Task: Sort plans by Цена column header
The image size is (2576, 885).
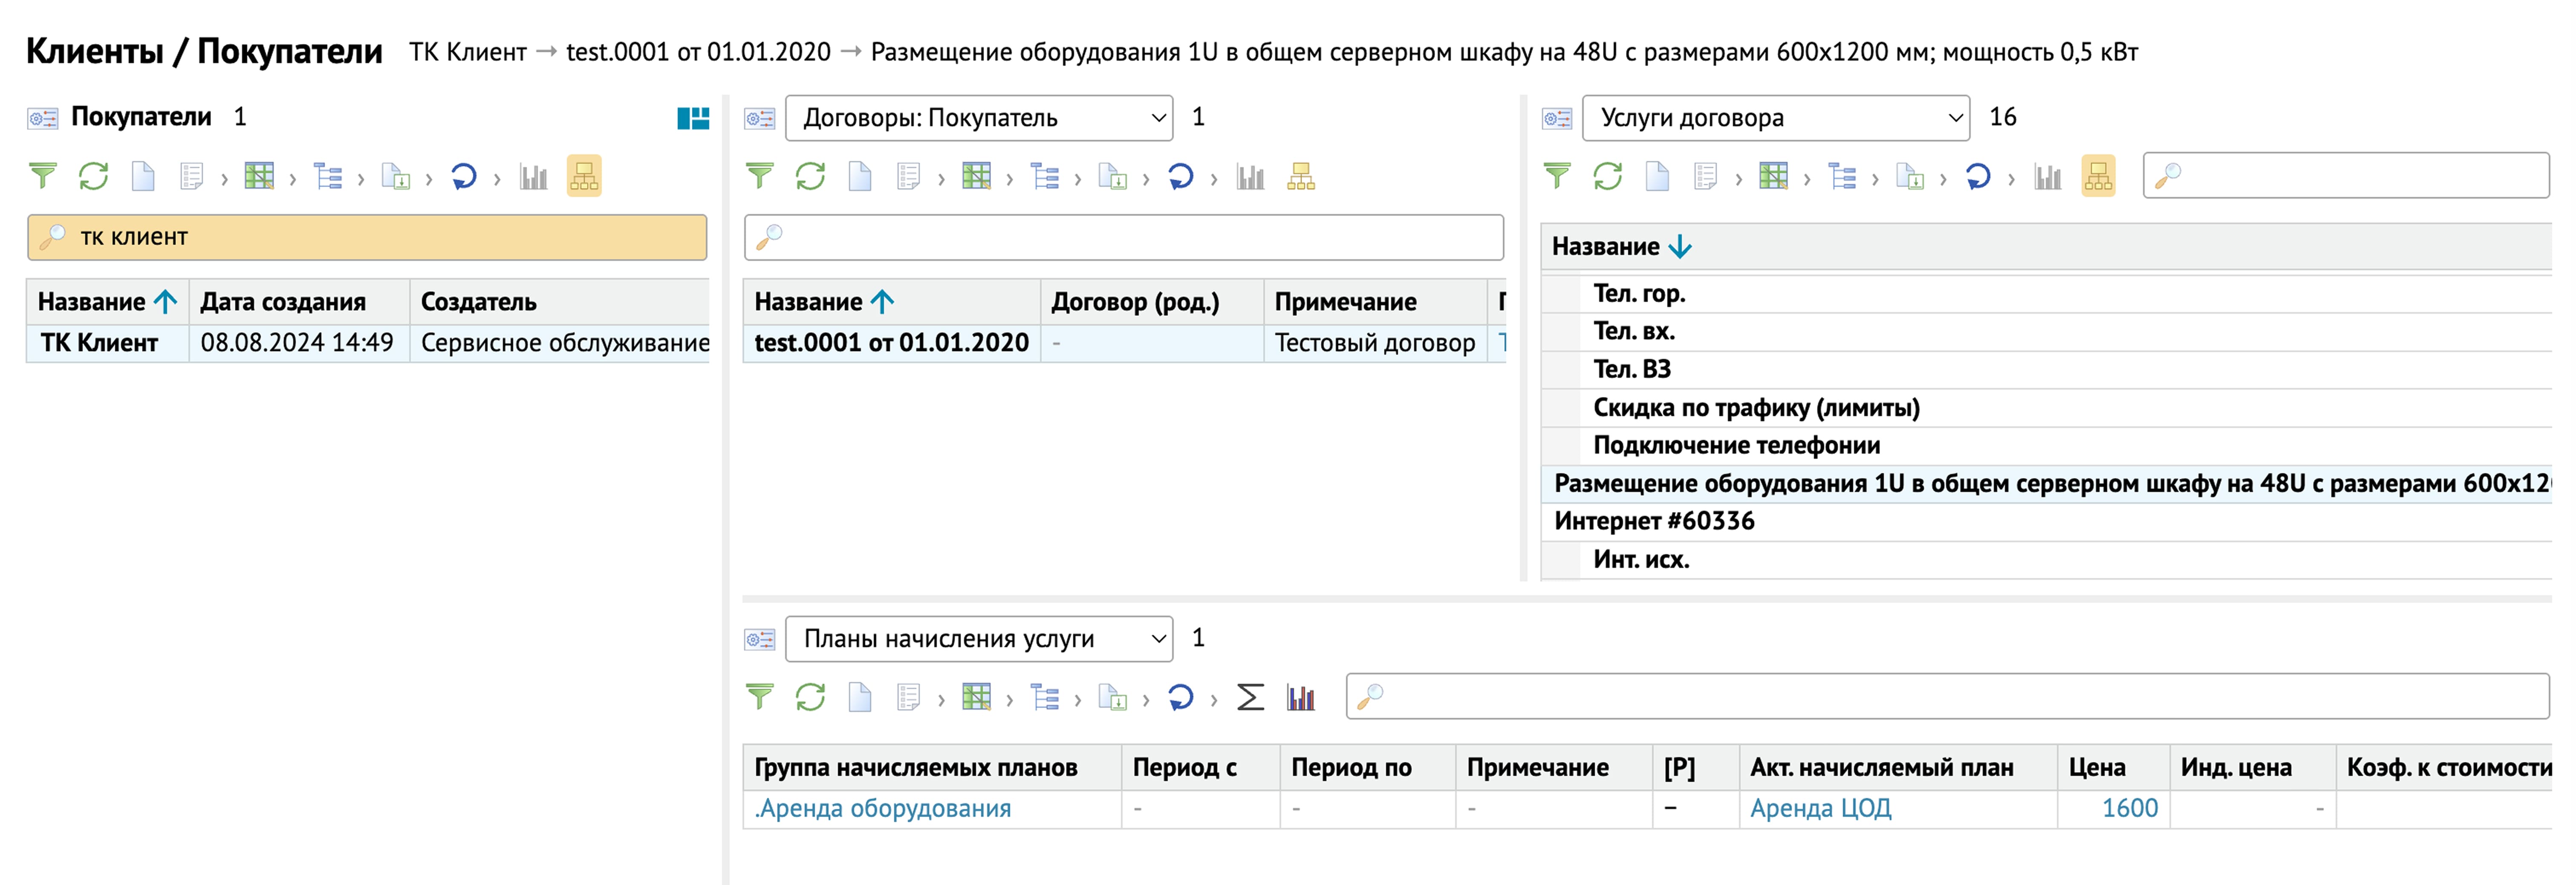Action: [x=2113, y=768]
